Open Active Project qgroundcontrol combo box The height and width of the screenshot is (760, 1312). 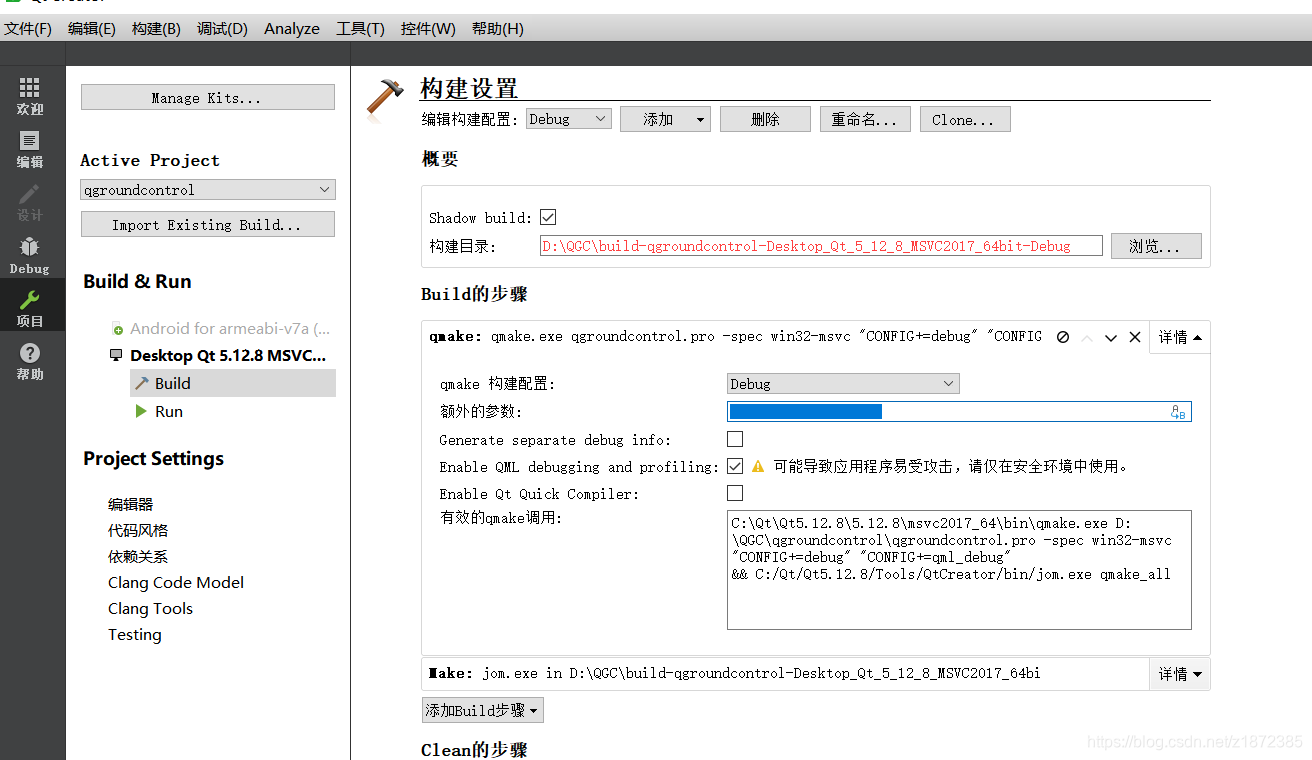pyautogui.click(x=208, y=190)
